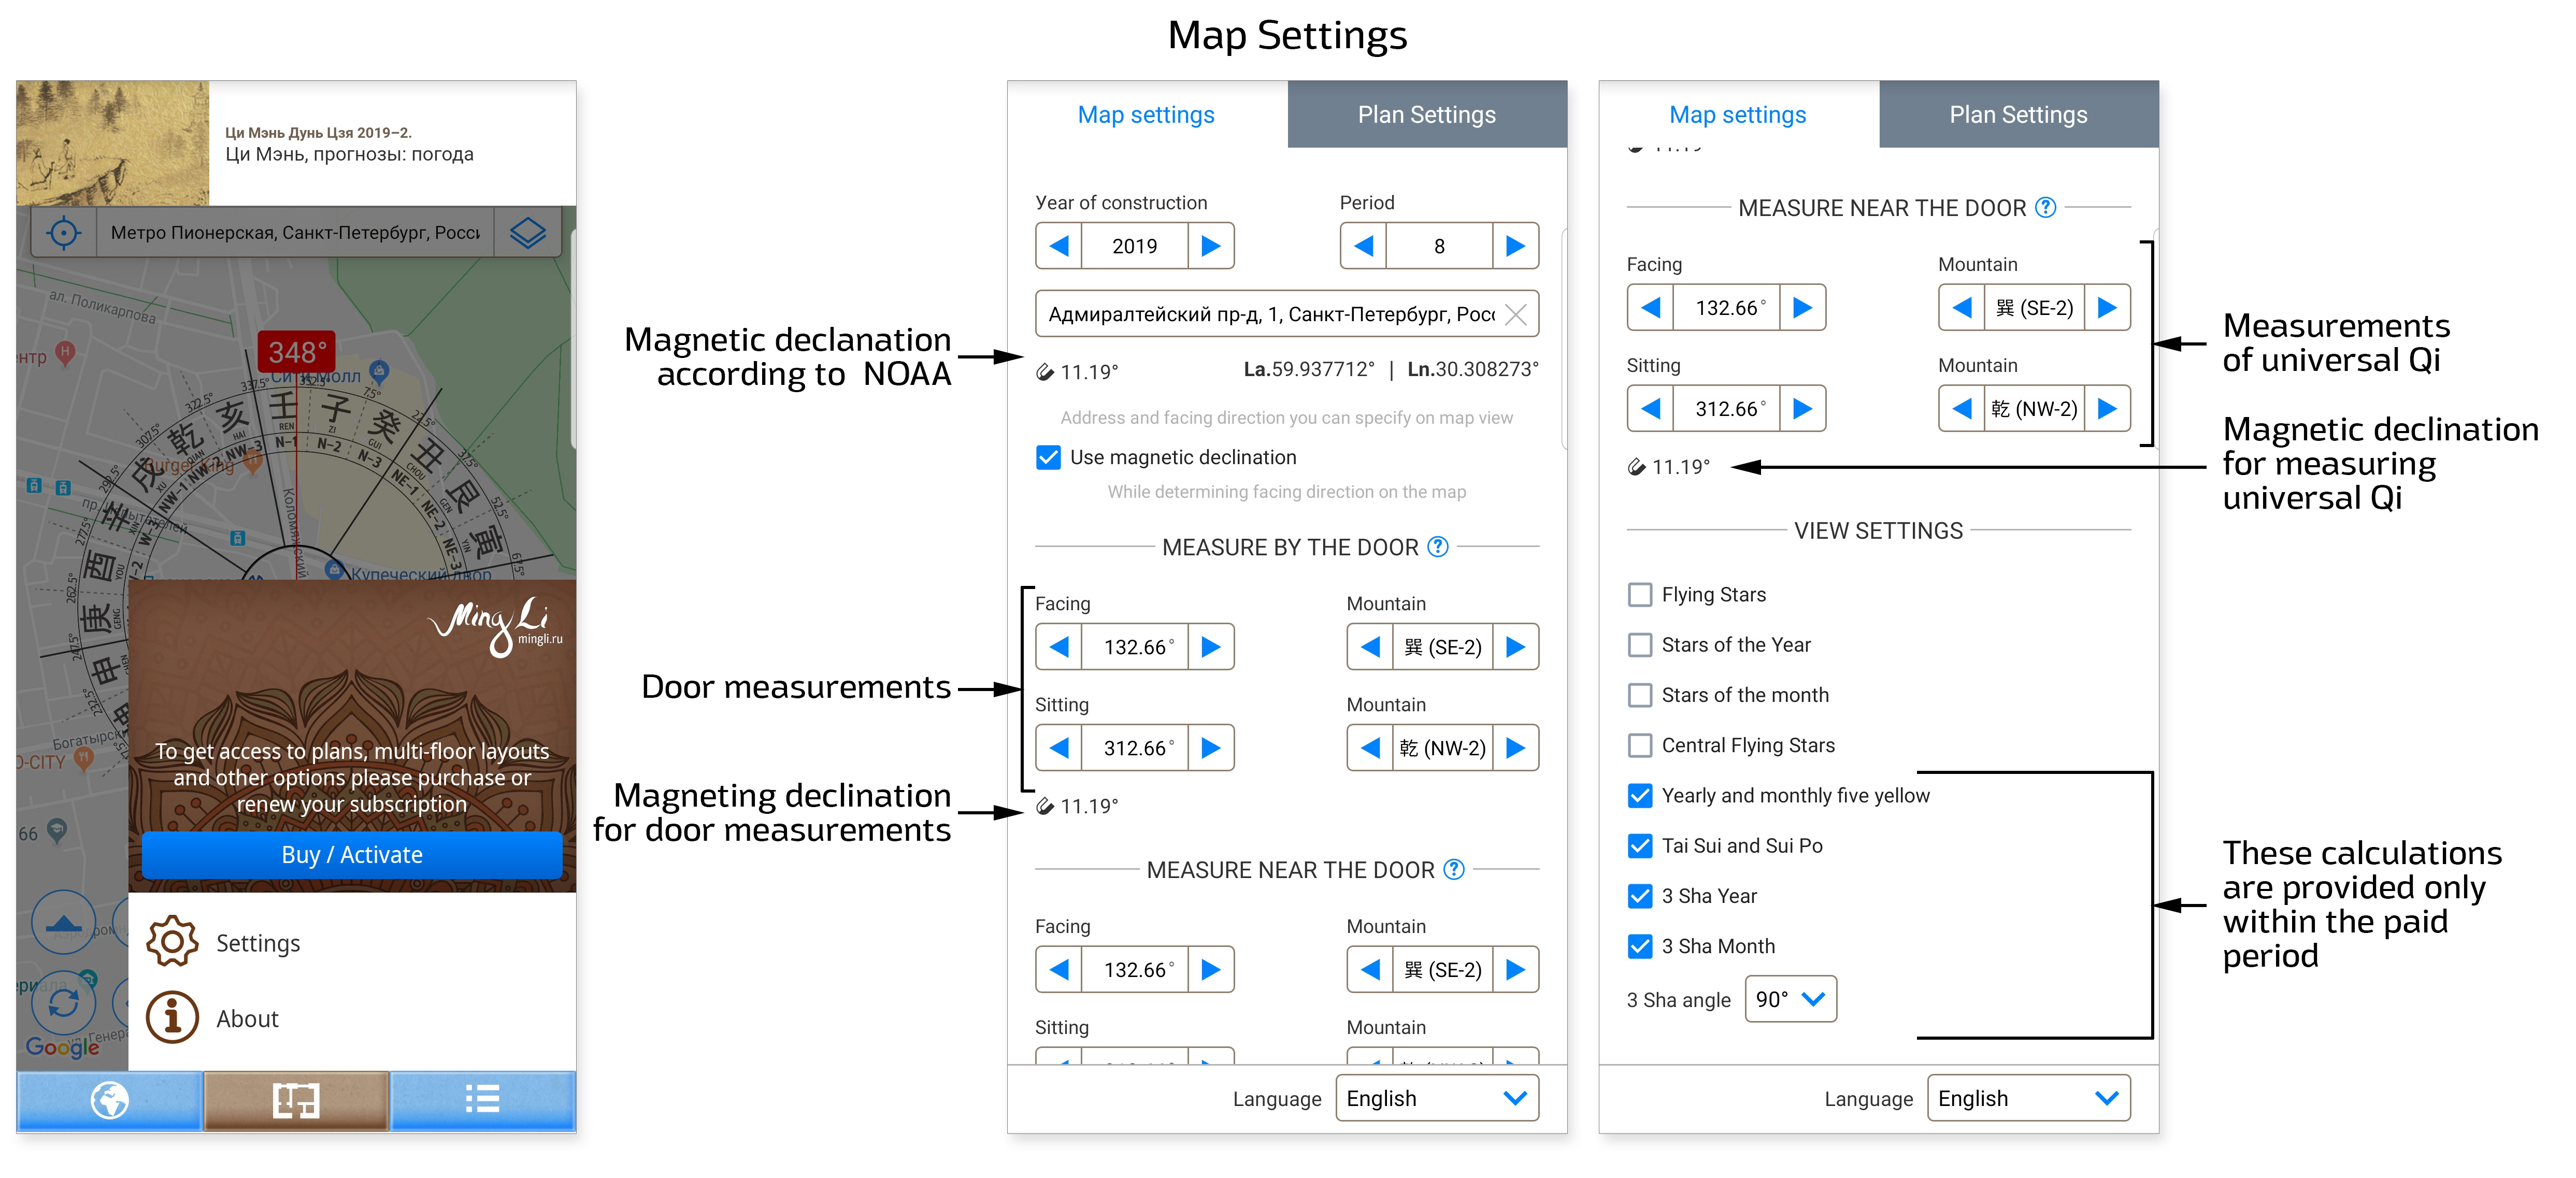Click the Settings gear icon

[x=172, y=941]
